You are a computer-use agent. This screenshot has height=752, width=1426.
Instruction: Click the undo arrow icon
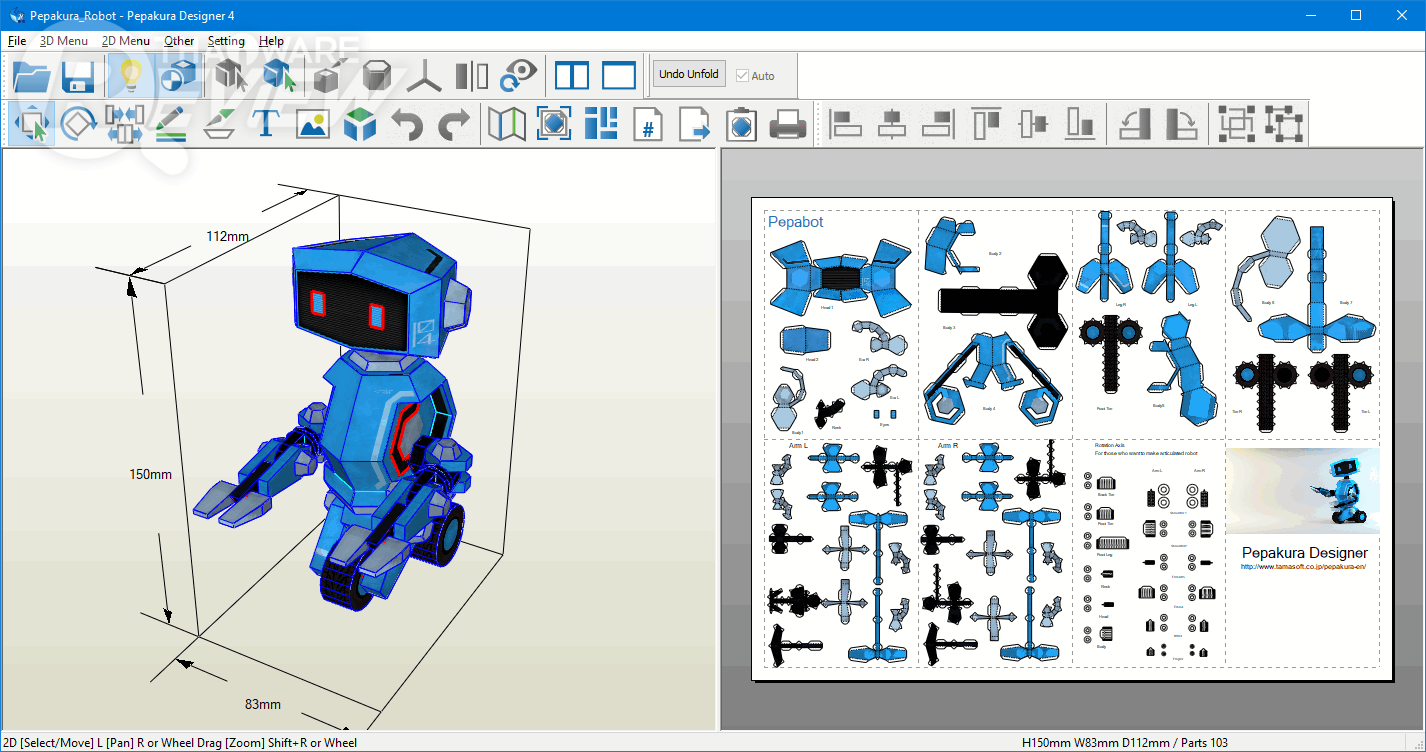point(407,125)
